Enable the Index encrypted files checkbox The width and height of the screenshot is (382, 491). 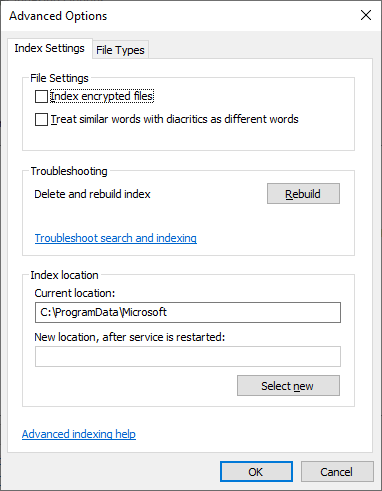pyautogui.click(x=41, y=97)
